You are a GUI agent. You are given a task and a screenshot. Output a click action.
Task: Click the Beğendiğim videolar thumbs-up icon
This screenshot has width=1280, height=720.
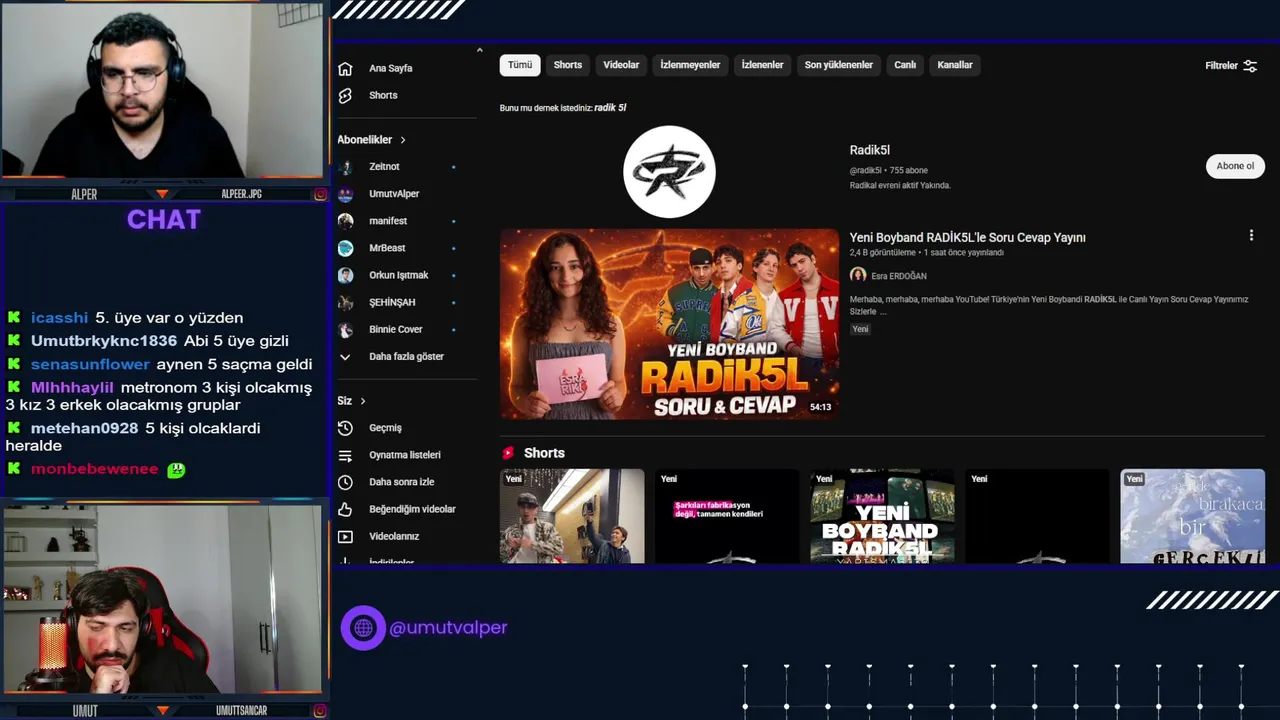tap(345, 509)
